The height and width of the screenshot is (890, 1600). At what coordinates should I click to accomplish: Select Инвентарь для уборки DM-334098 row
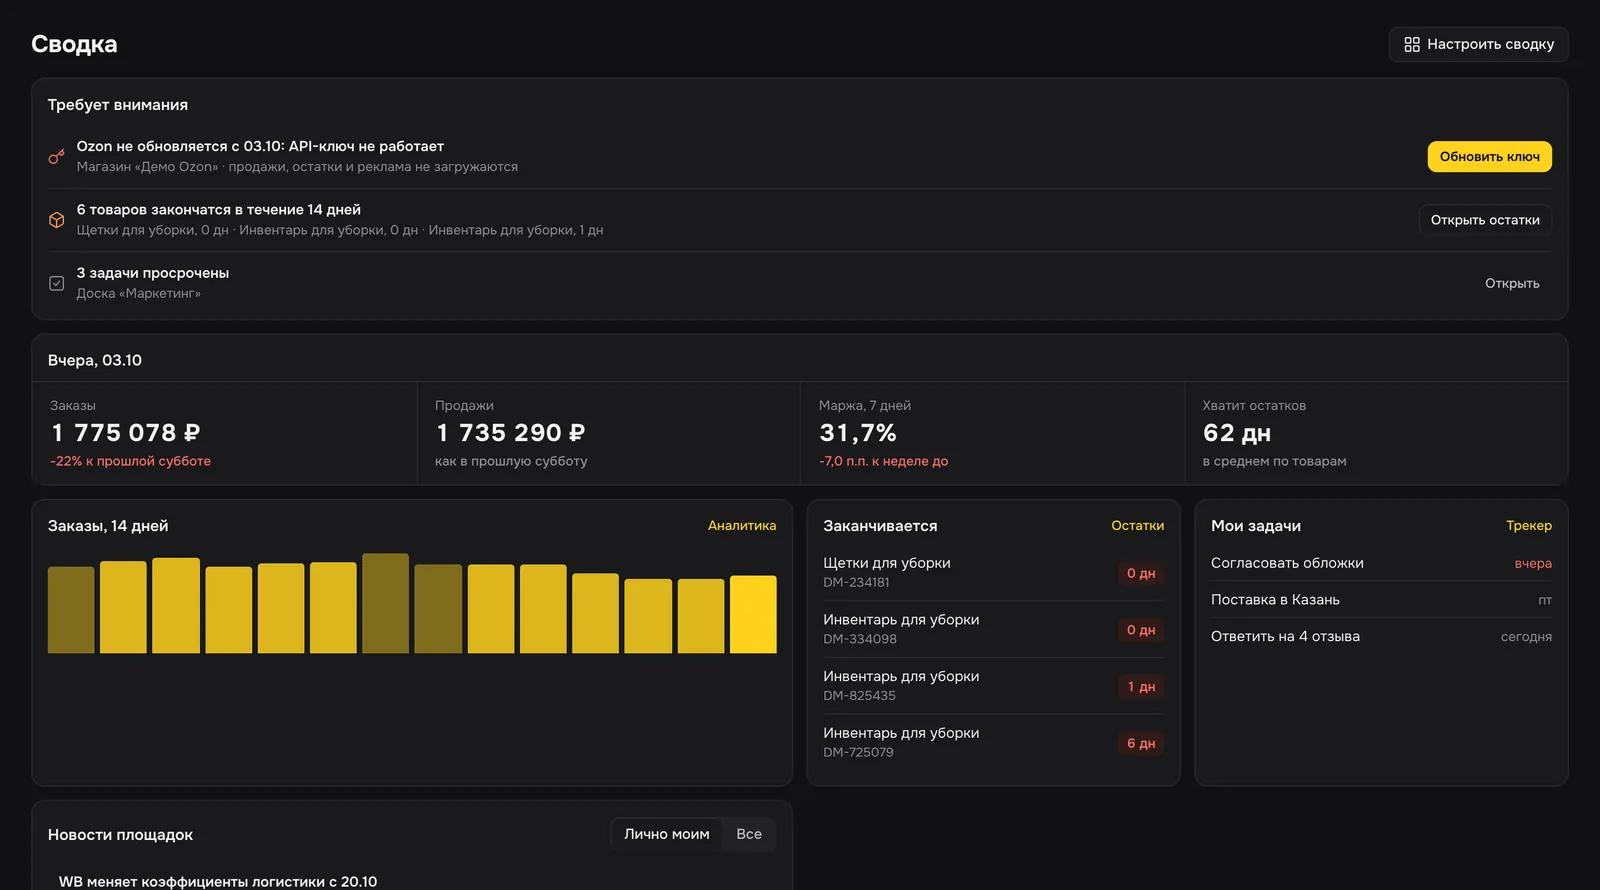993,629
